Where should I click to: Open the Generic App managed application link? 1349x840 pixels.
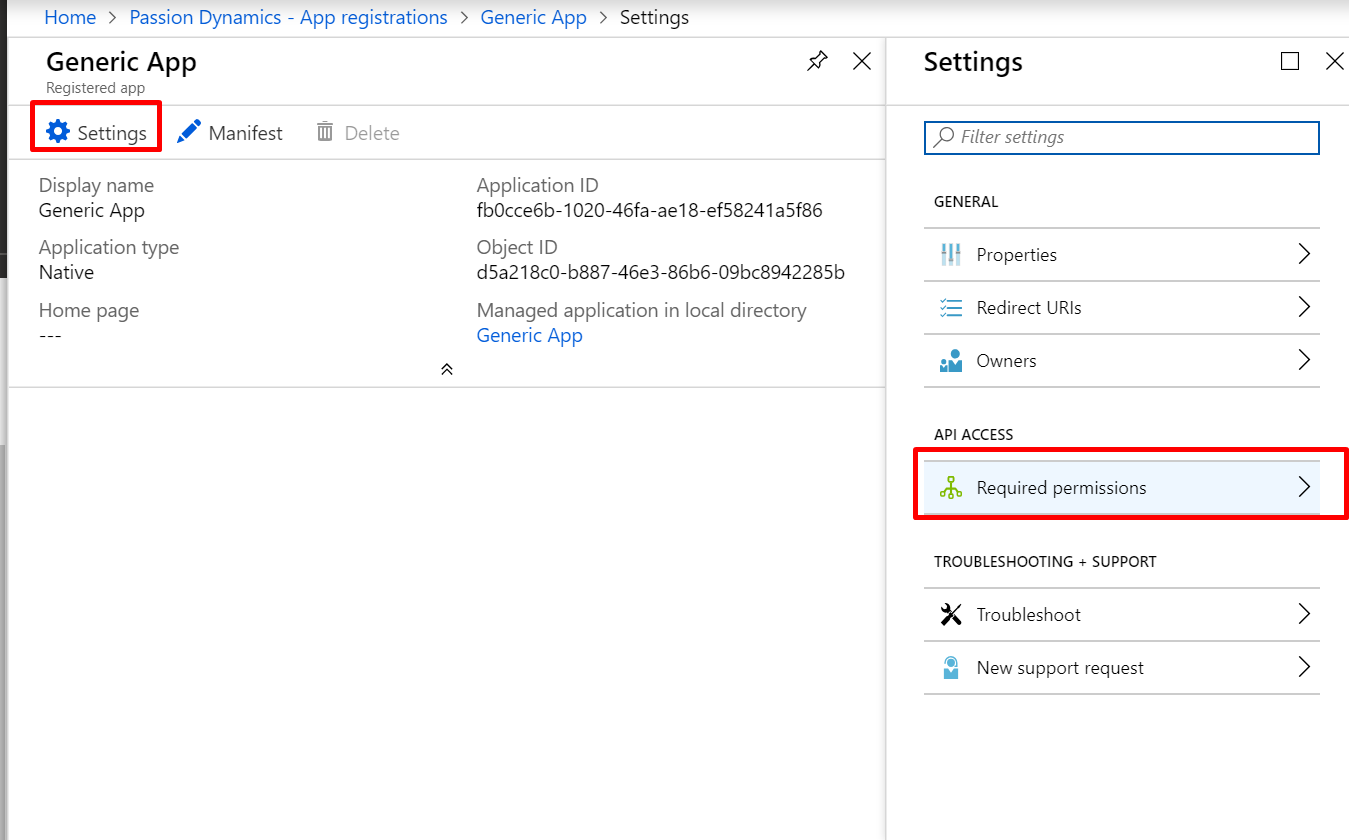tap(529, 336)
